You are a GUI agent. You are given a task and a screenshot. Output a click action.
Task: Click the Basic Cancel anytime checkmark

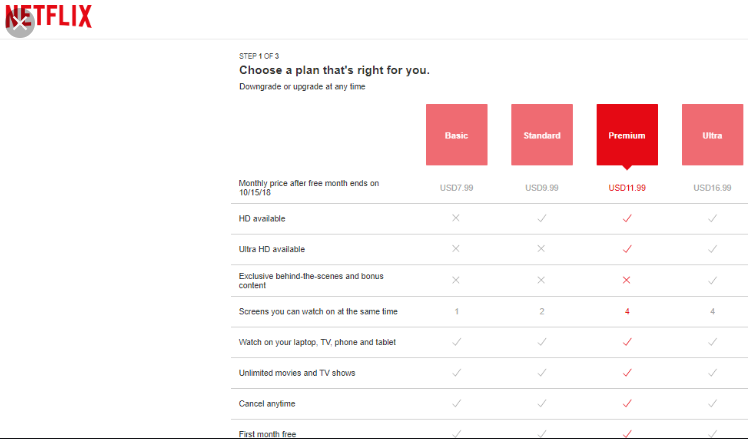tap(457, 404)
